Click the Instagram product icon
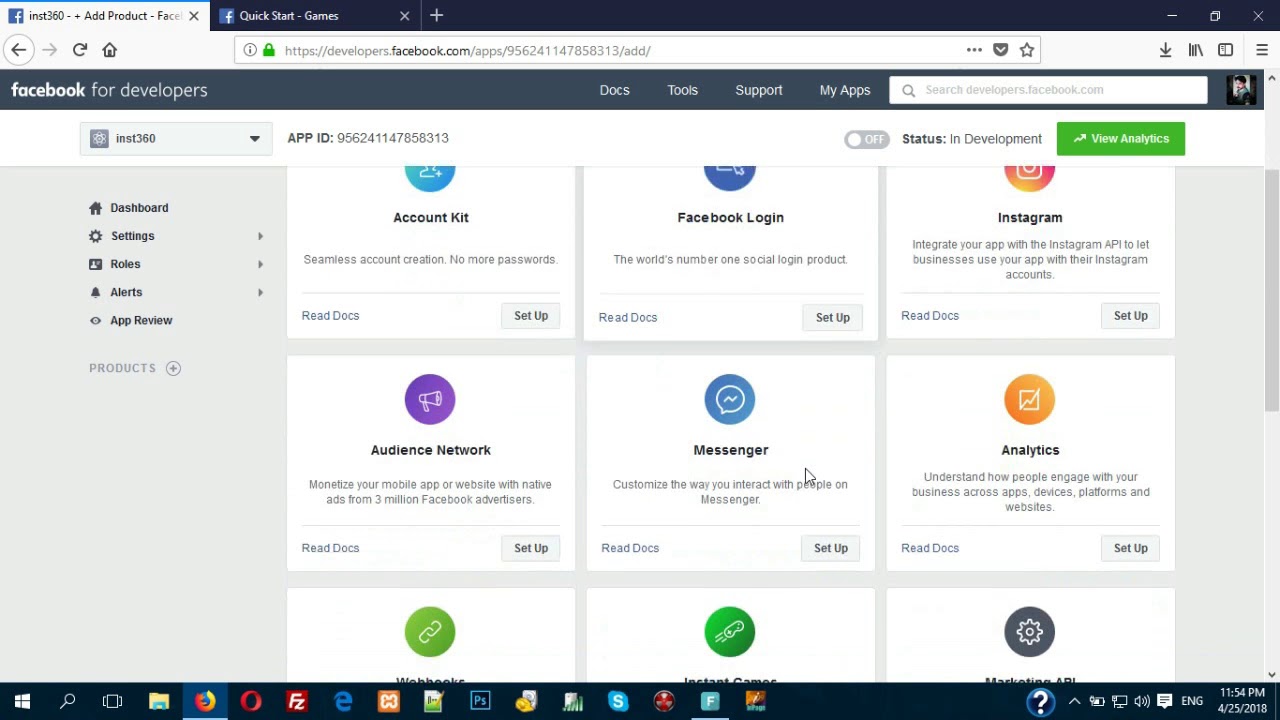 (1029, 179)
